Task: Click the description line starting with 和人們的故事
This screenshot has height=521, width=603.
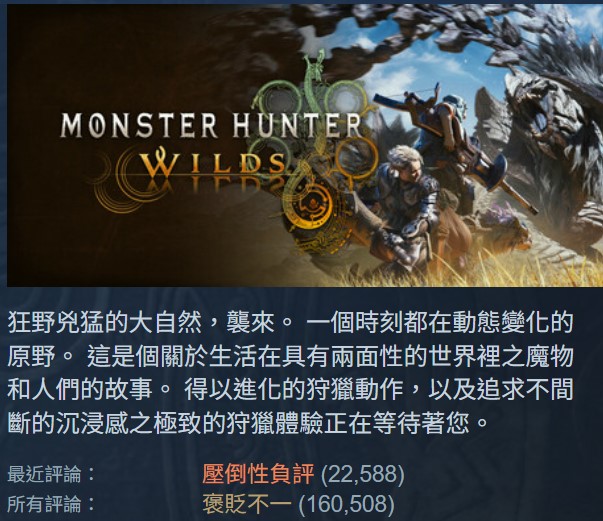Action: 290,390
